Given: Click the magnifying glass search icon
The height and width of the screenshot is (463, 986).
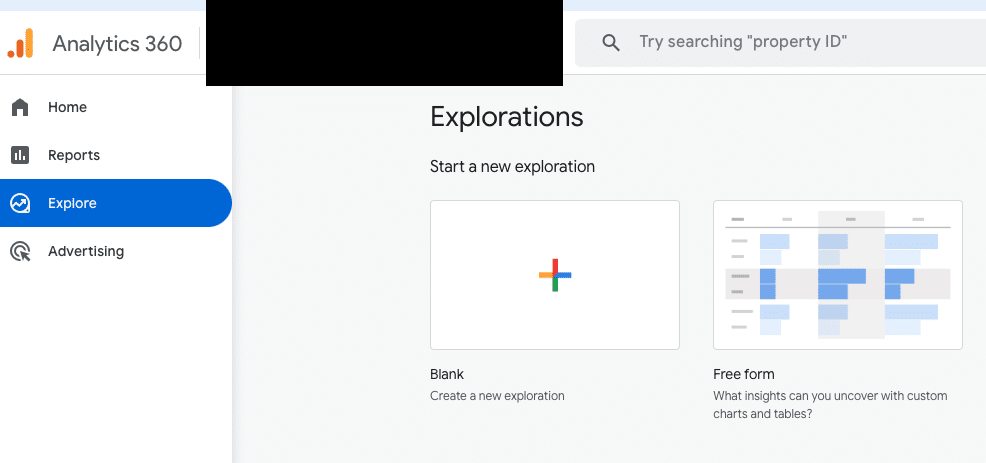Looking at the screenshot, I should (x=610, y=42).
